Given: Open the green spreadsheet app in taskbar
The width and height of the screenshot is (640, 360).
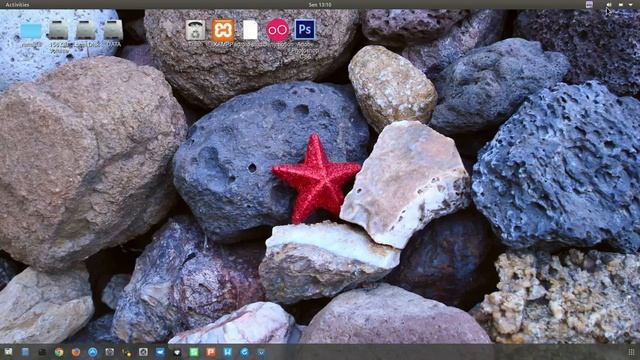Looking at the screenshot, I should pyautogui.click(x=194, y=352).
